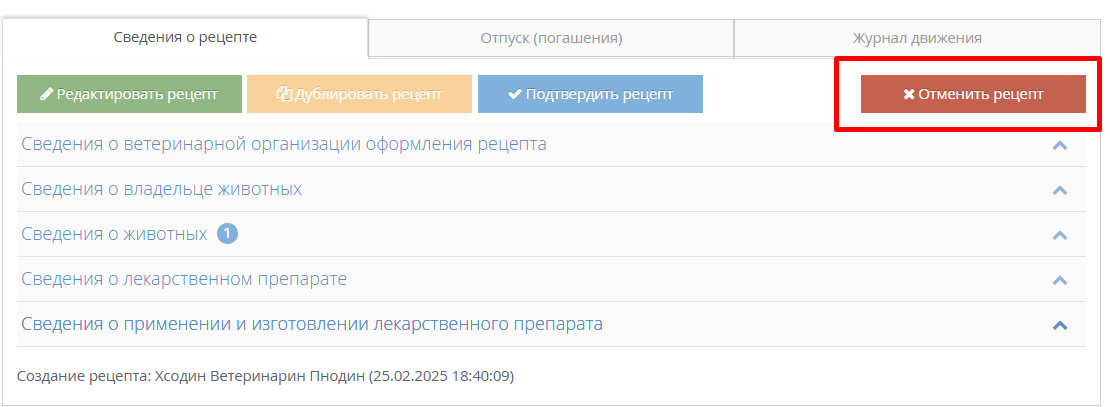Collapse the лекарственном препарате section chevron
This screenshot has width=1110, height=407.
[1060, 280]
